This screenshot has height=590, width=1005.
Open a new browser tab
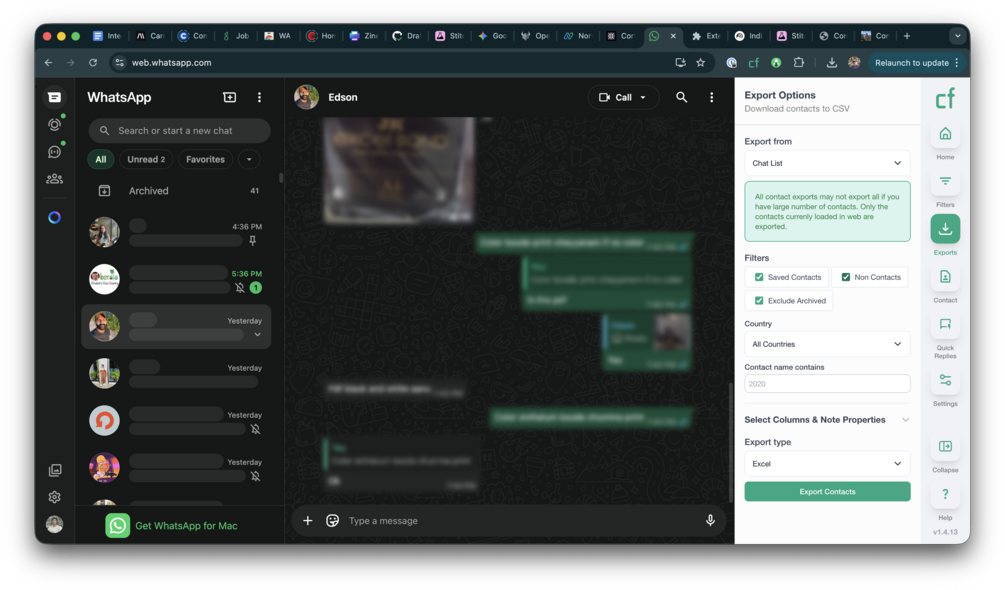[907, 36]
